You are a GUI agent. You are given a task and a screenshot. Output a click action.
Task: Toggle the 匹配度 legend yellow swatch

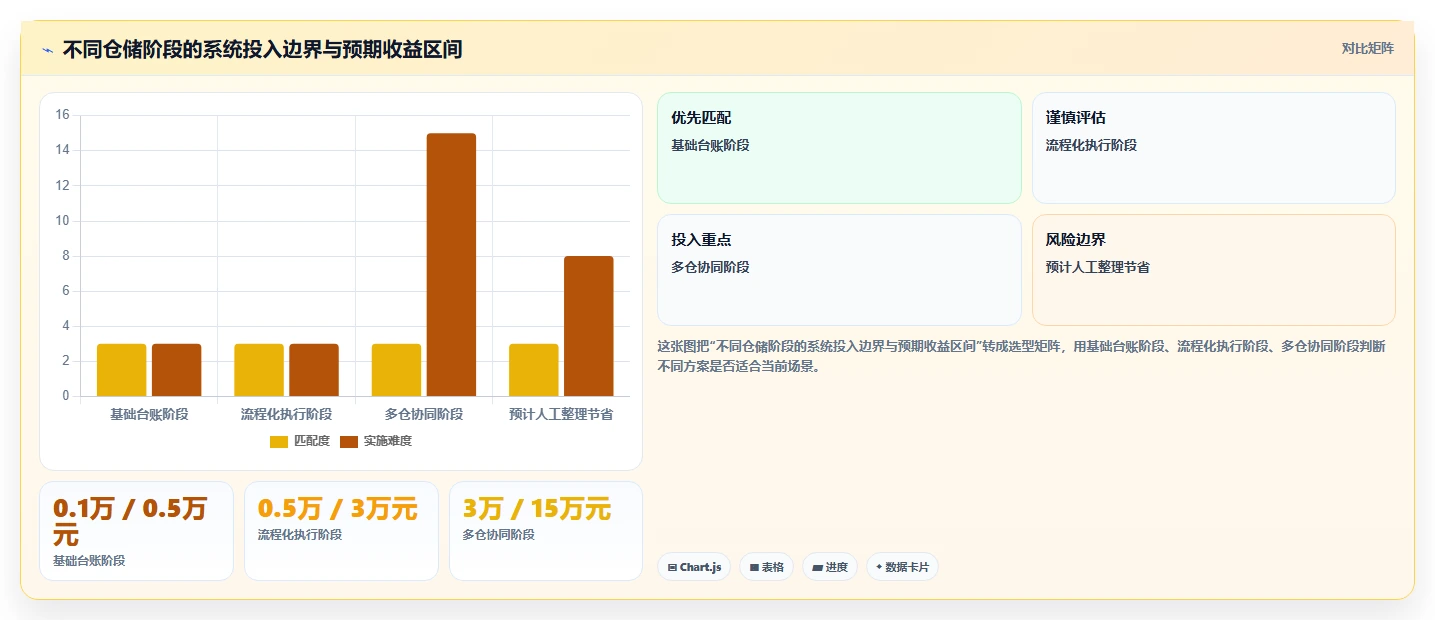pyautogui.click(x=279, y=441)
